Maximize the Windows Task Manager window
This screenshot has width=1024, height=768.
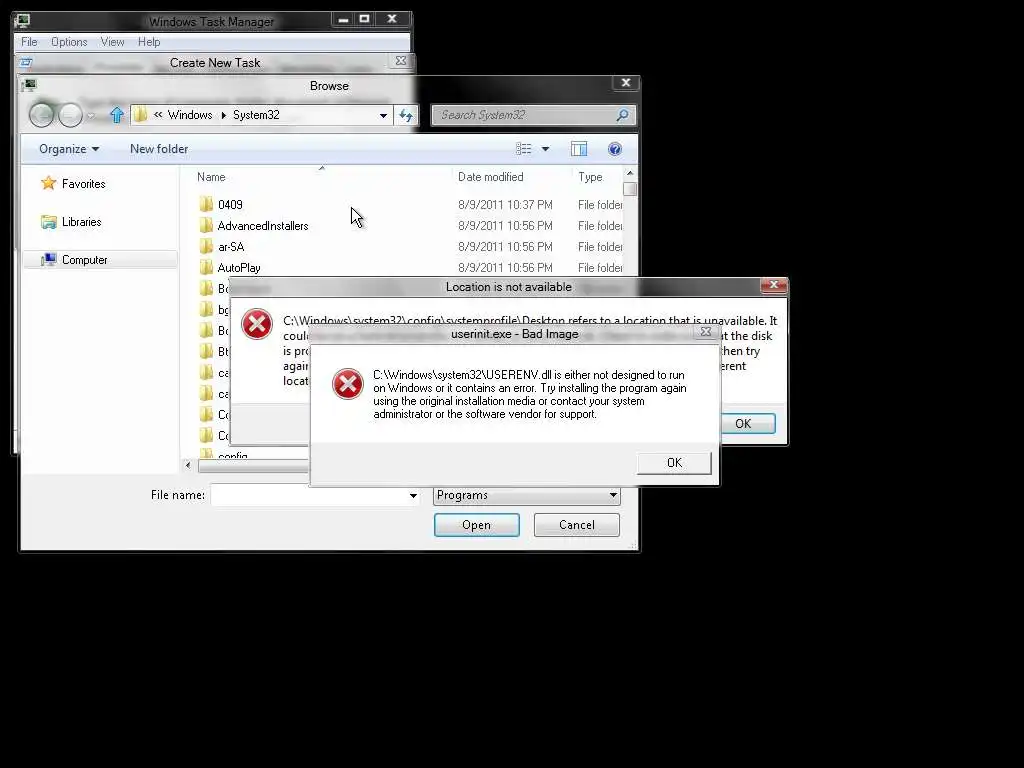click(x=364, y=19)
